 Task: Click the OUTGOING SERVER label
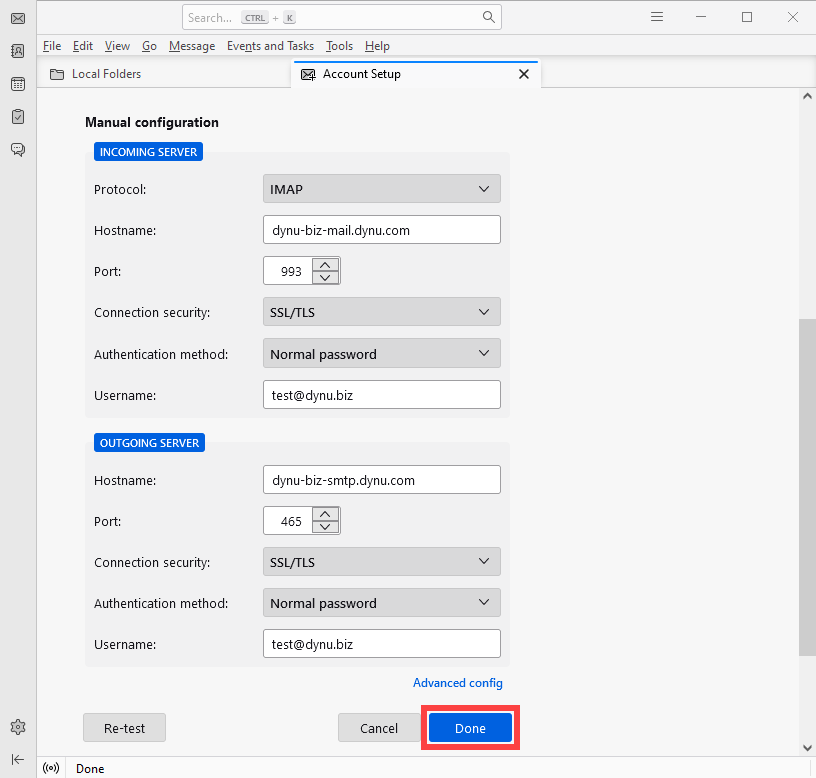pyautogui.click(x=149, y=442)
